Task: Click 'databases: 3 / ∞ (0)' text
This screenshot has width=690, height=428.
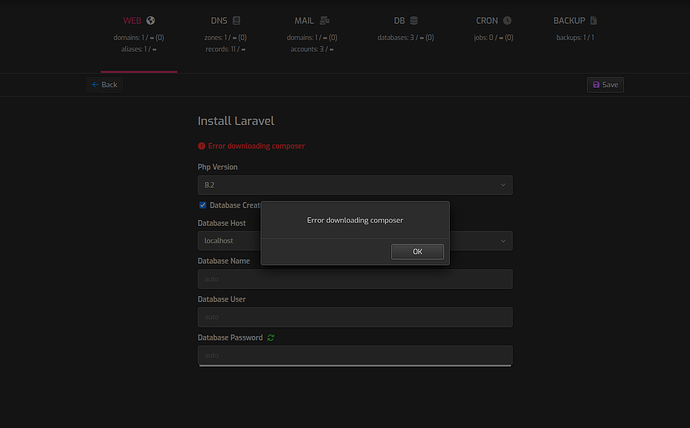Action: (405, 37)
